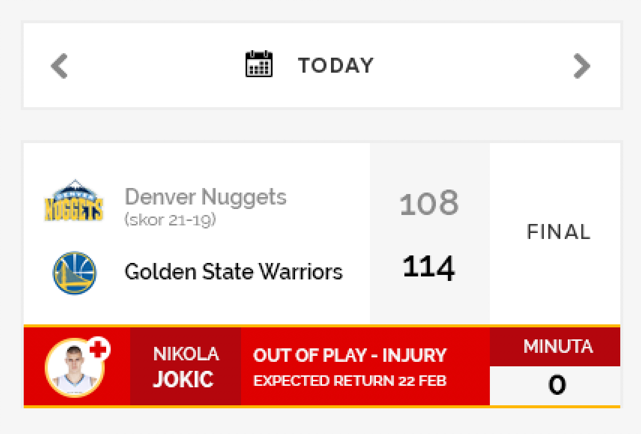Click the date navigation bar
Screen dimensions: 641x434
tap(322, 65)
